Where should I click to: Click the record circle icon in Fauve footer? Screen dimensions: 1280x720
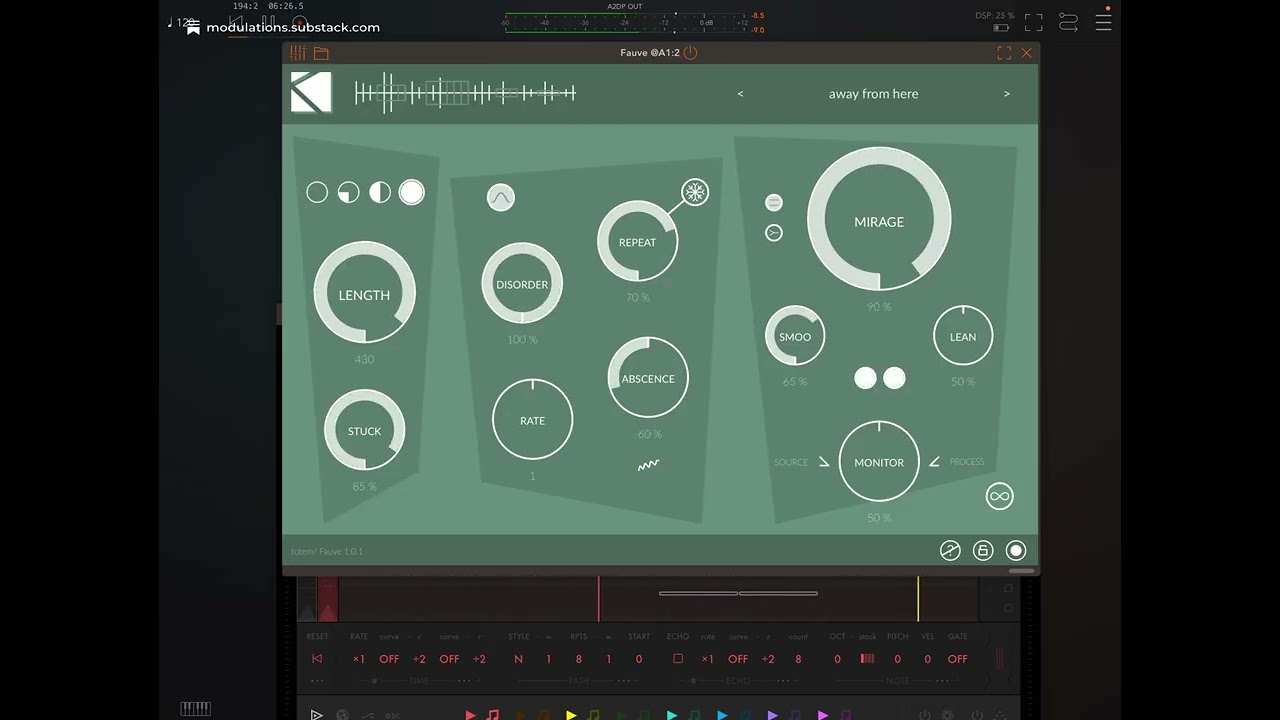point(1016,551)
